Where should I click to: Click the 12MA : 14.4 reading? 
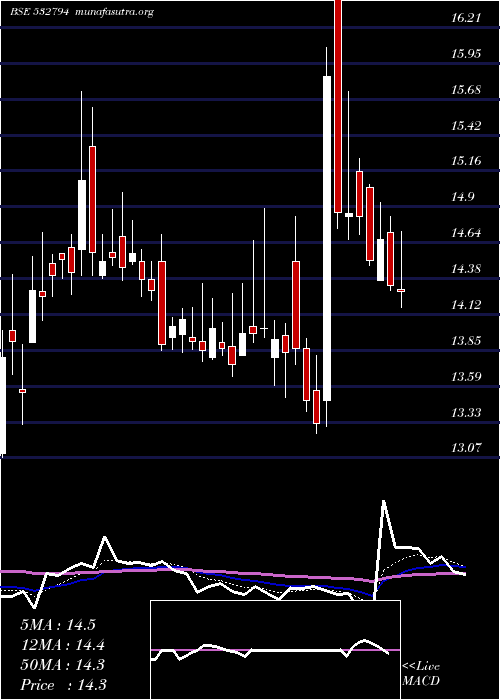point(62,645)
